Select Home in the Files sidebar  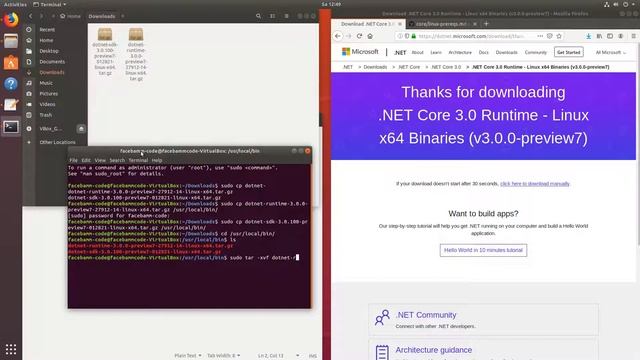click(x=46, y=40)
